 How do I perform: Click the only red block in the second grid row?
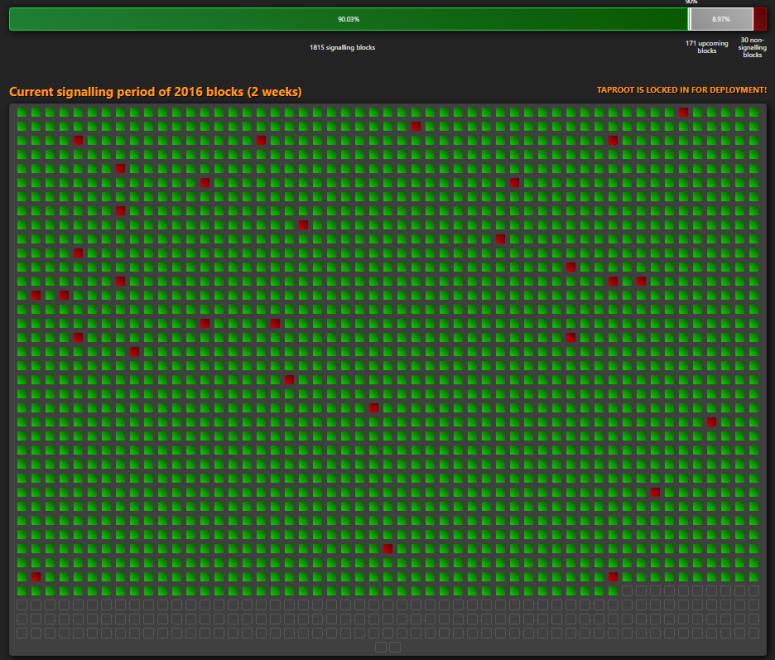415,127
